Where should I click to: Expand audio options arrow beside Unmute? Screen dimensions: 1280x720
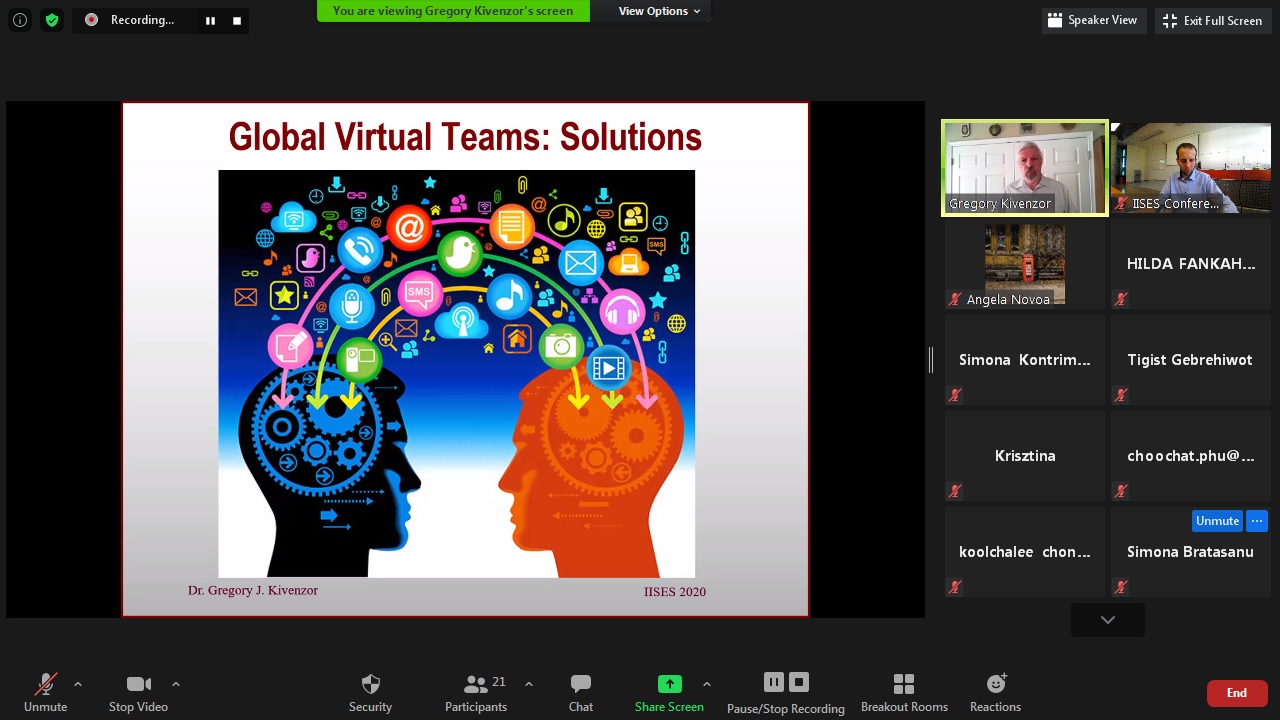[78, 684]
